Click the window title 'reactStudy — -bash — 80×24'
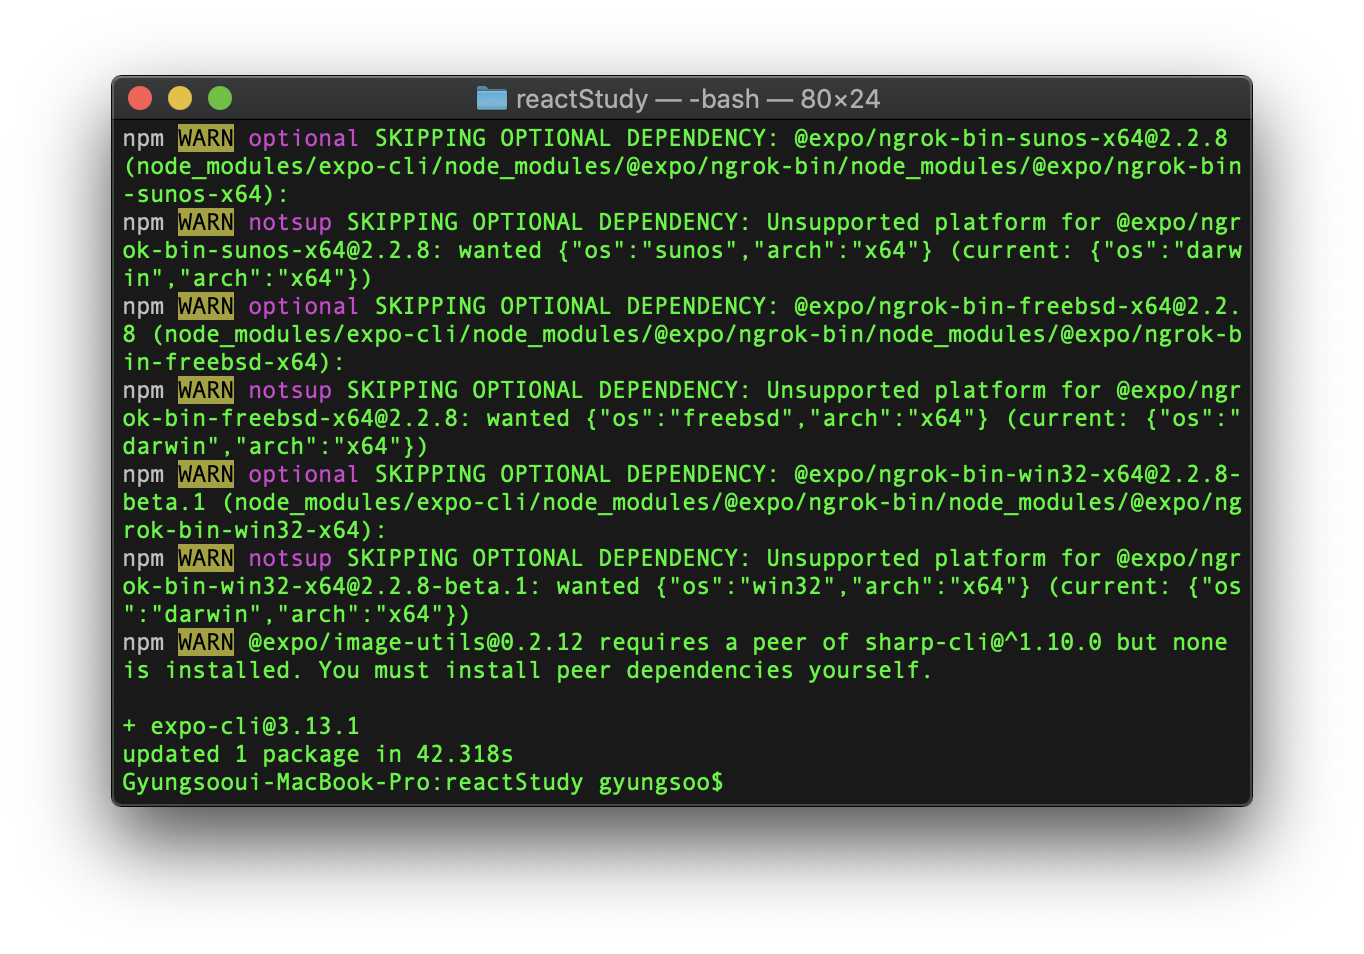The height and width of the screenshot is (954, 1364). pos(698,99)
